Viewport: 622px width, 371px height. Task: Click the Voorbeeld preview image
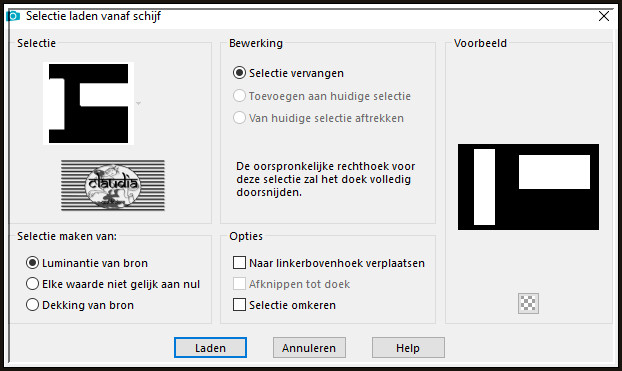click(528, 187)
